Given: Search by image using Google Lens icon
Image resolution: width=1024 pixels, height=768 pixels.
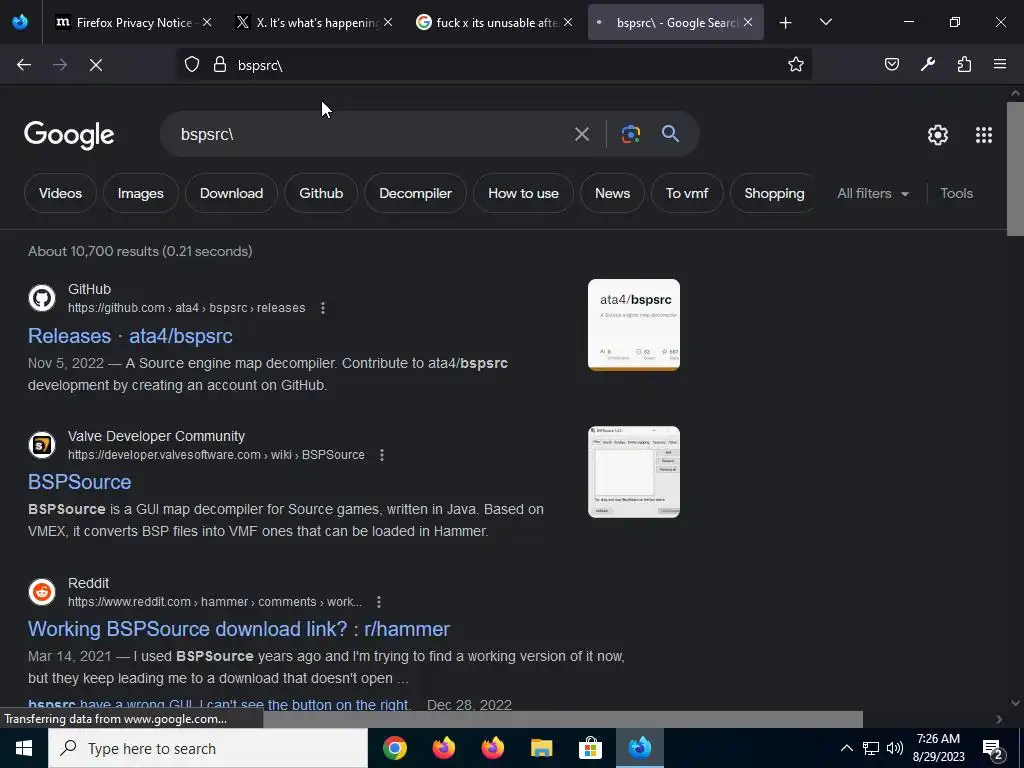Looking at the screenshot, I should (630, 135).
